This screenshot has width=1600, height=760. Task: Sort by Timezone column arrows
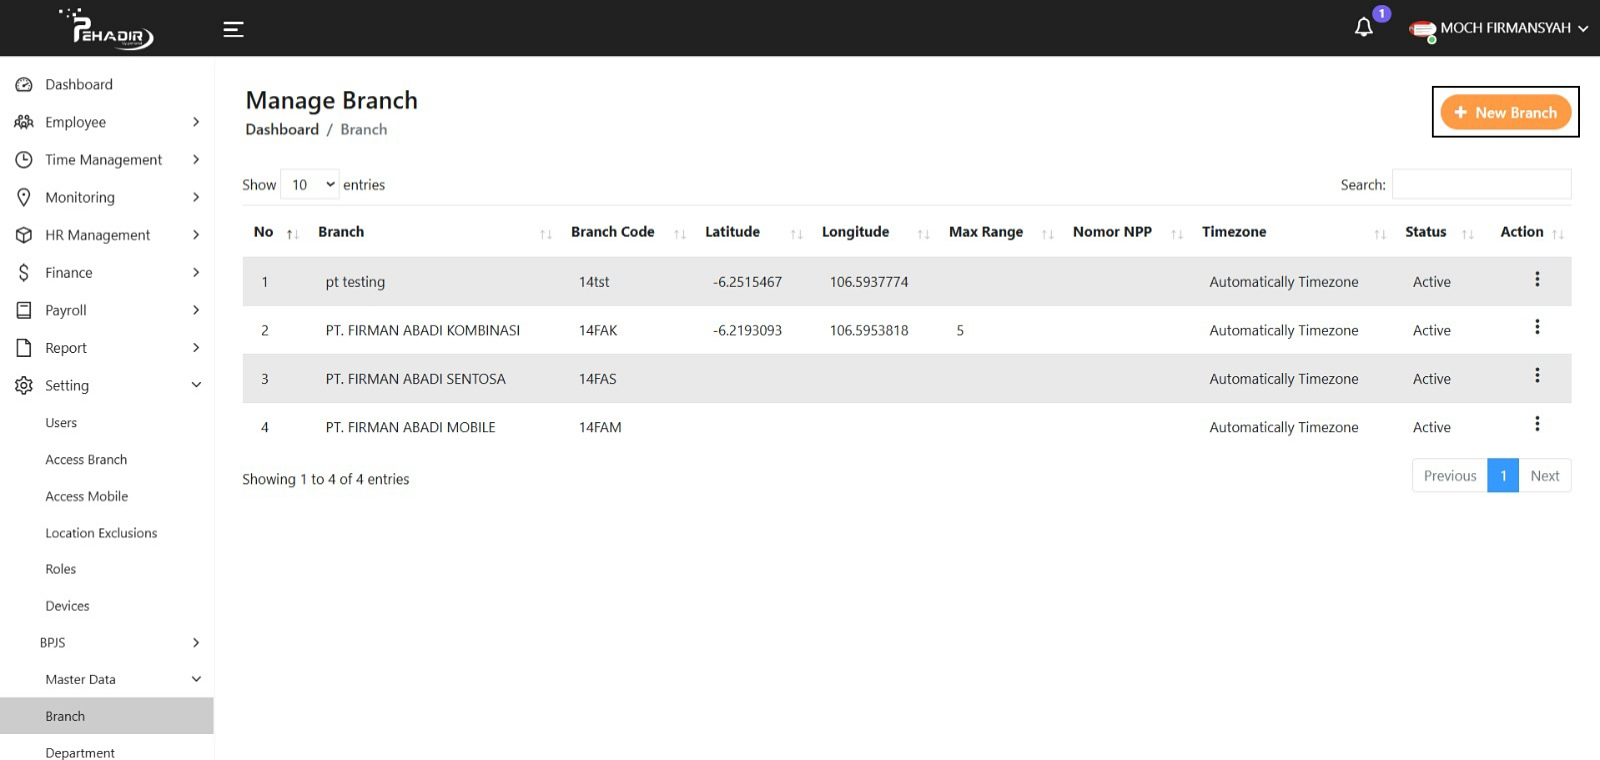1380,234
